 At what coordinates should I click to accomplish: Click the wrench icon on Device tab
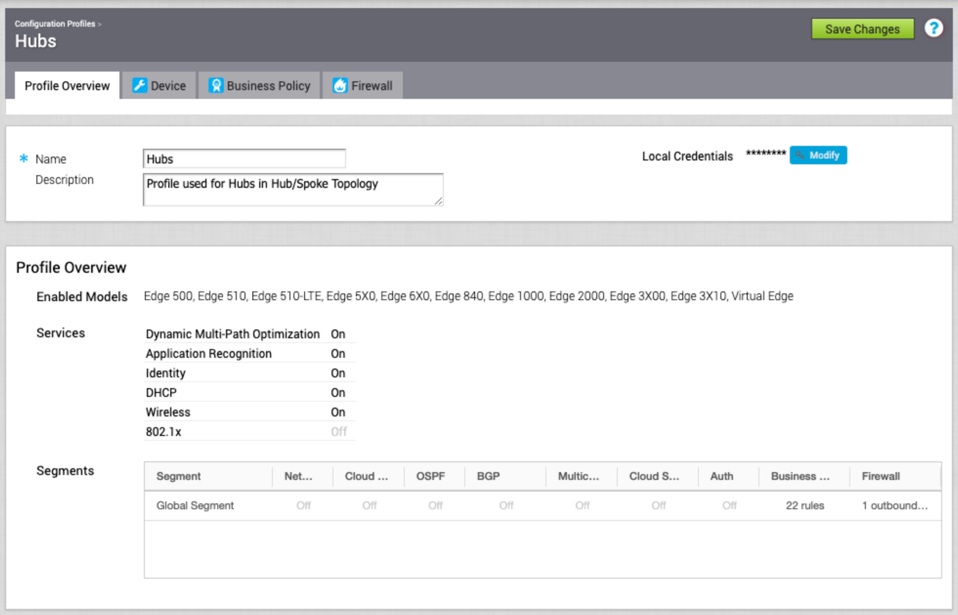pyautogui.click(x=140, y=86)
